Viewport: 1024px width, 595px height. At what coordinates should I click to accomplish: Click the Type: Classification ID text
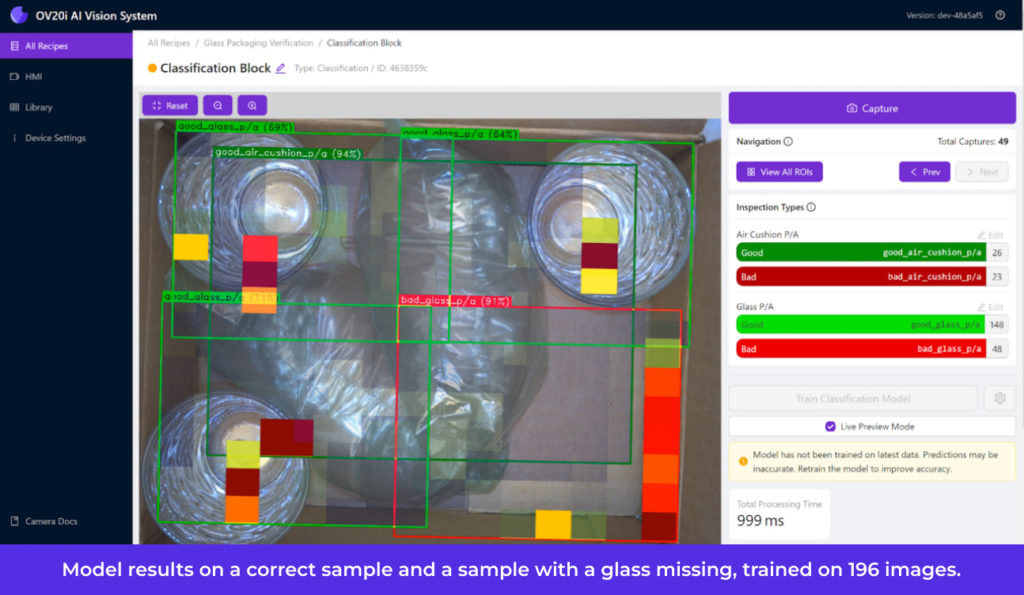[360, 68]
